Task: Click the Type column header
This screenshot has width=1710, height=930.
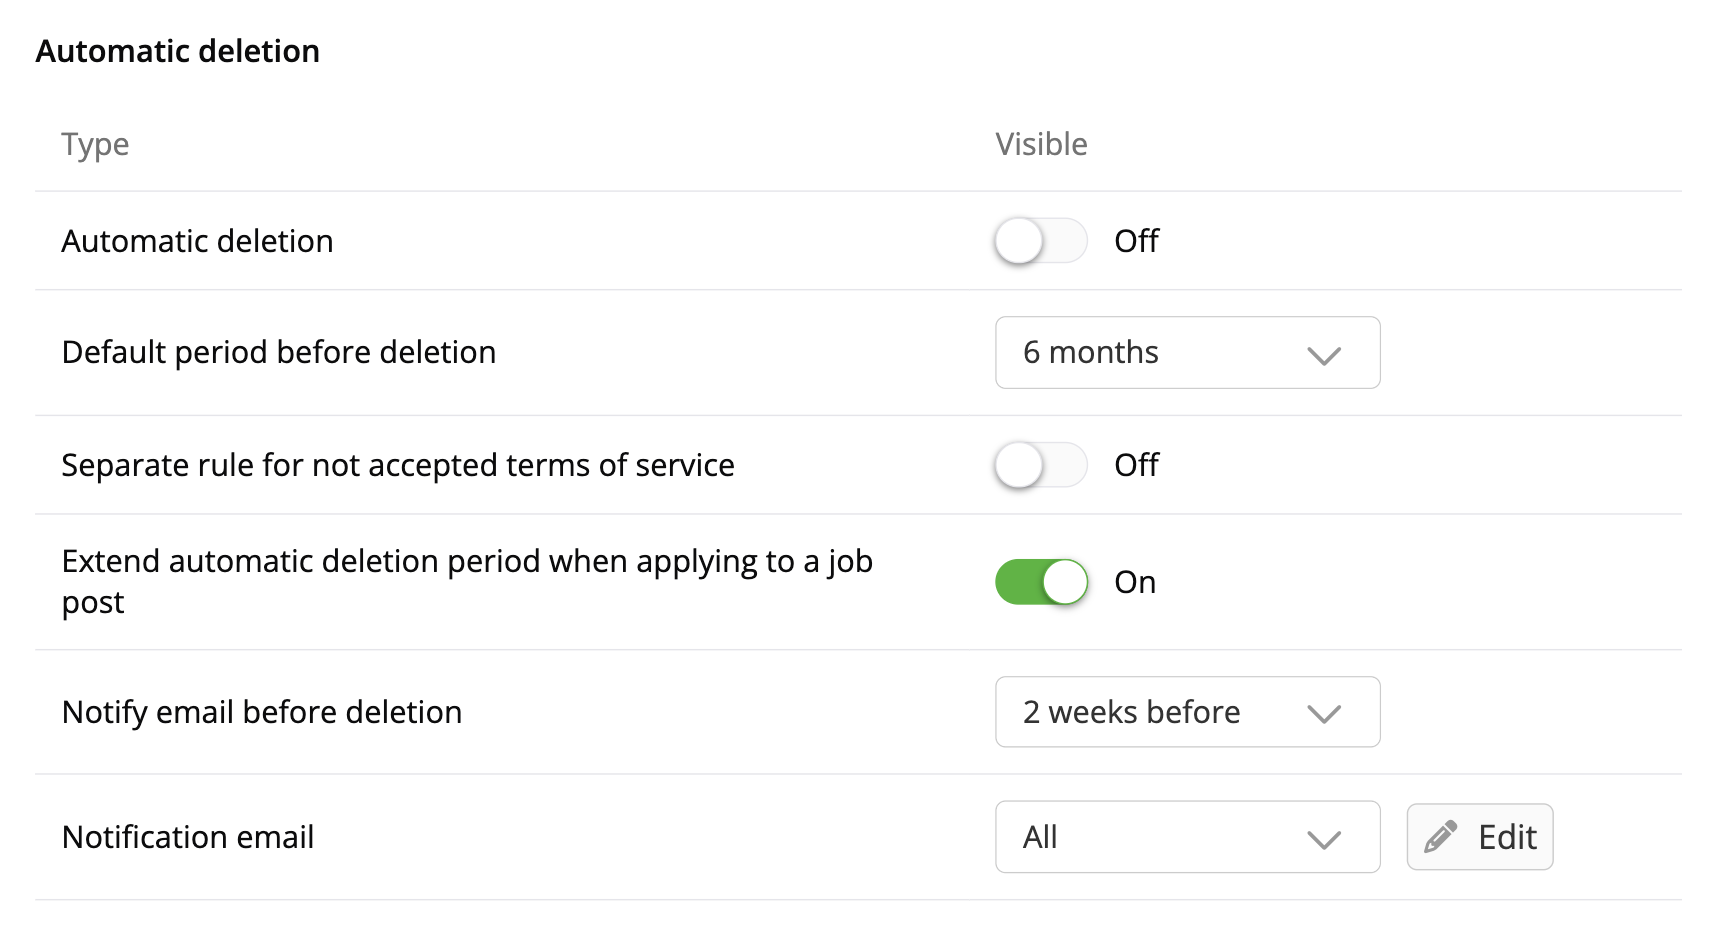Action: [95, 145]
